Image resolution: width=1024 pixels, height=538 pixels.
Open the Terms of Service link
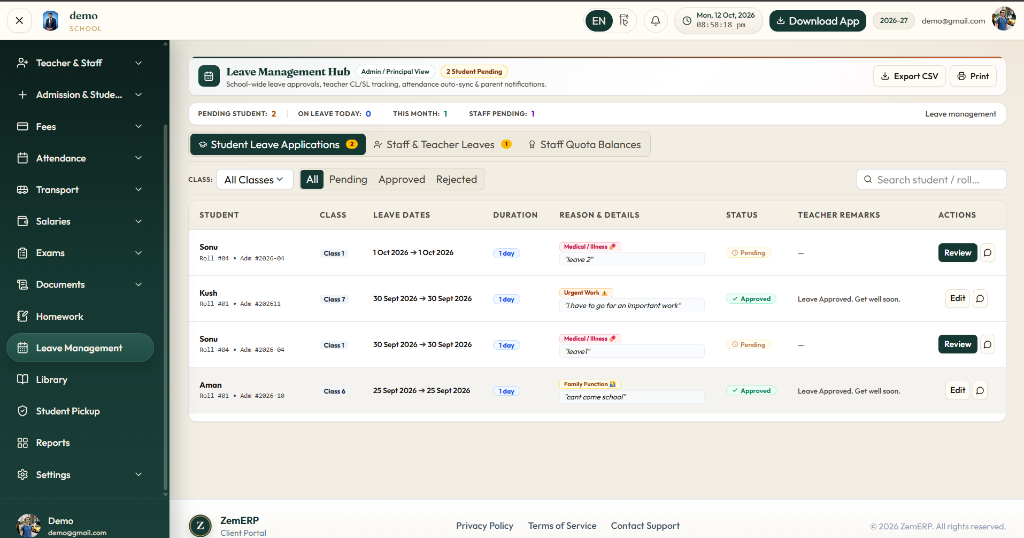click(x=562, y=526)
